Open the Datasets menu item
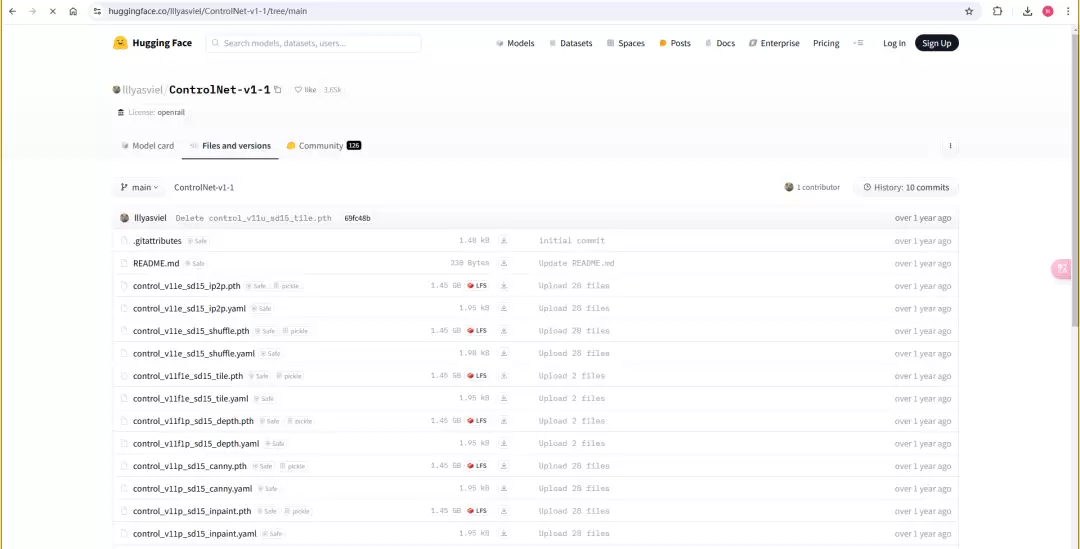The image size is (1080, 549). [570, 43]
